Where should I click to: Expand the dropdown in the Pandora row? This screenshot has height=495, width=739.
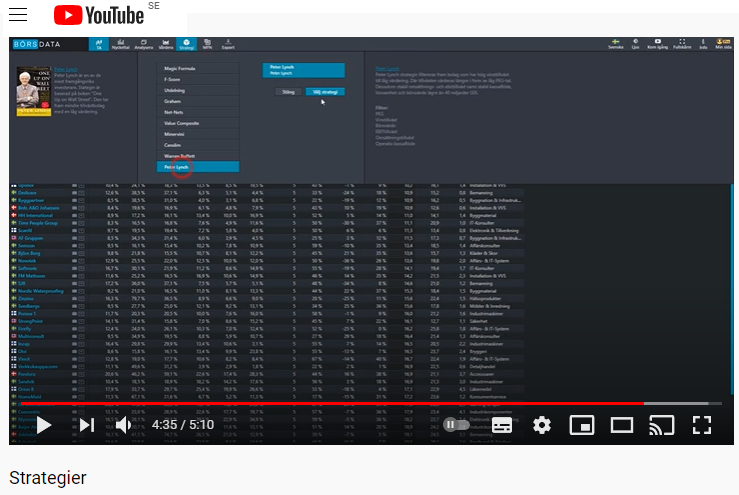point(82,374)
